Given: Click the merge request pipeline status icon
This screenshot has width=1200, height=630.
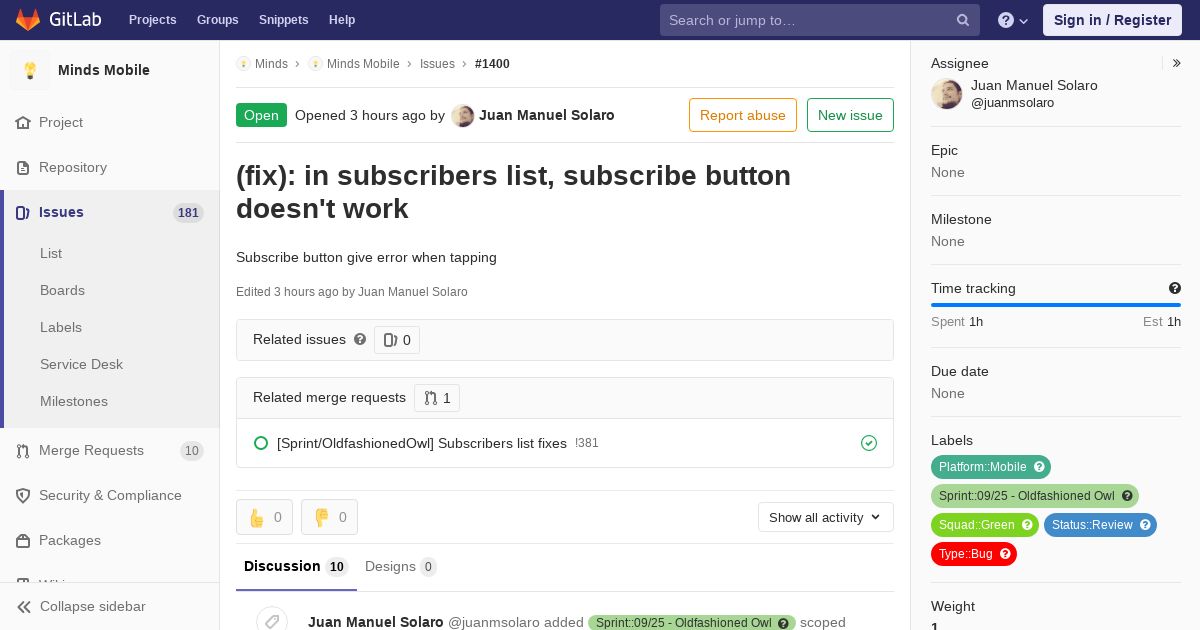Looking at the screenshot, I should (x=869, y=443).
